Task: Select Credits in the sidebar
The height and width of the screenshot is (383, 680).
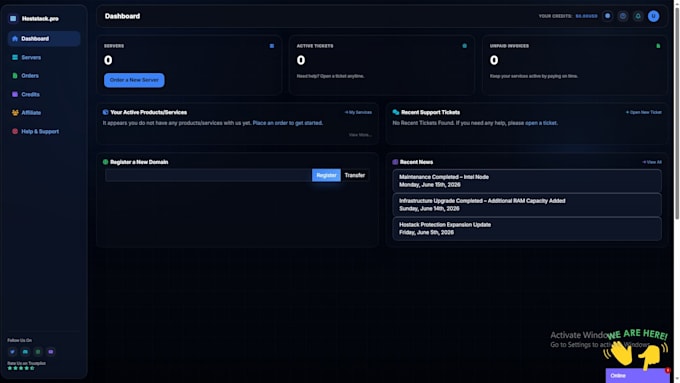Action: [44, 94]
